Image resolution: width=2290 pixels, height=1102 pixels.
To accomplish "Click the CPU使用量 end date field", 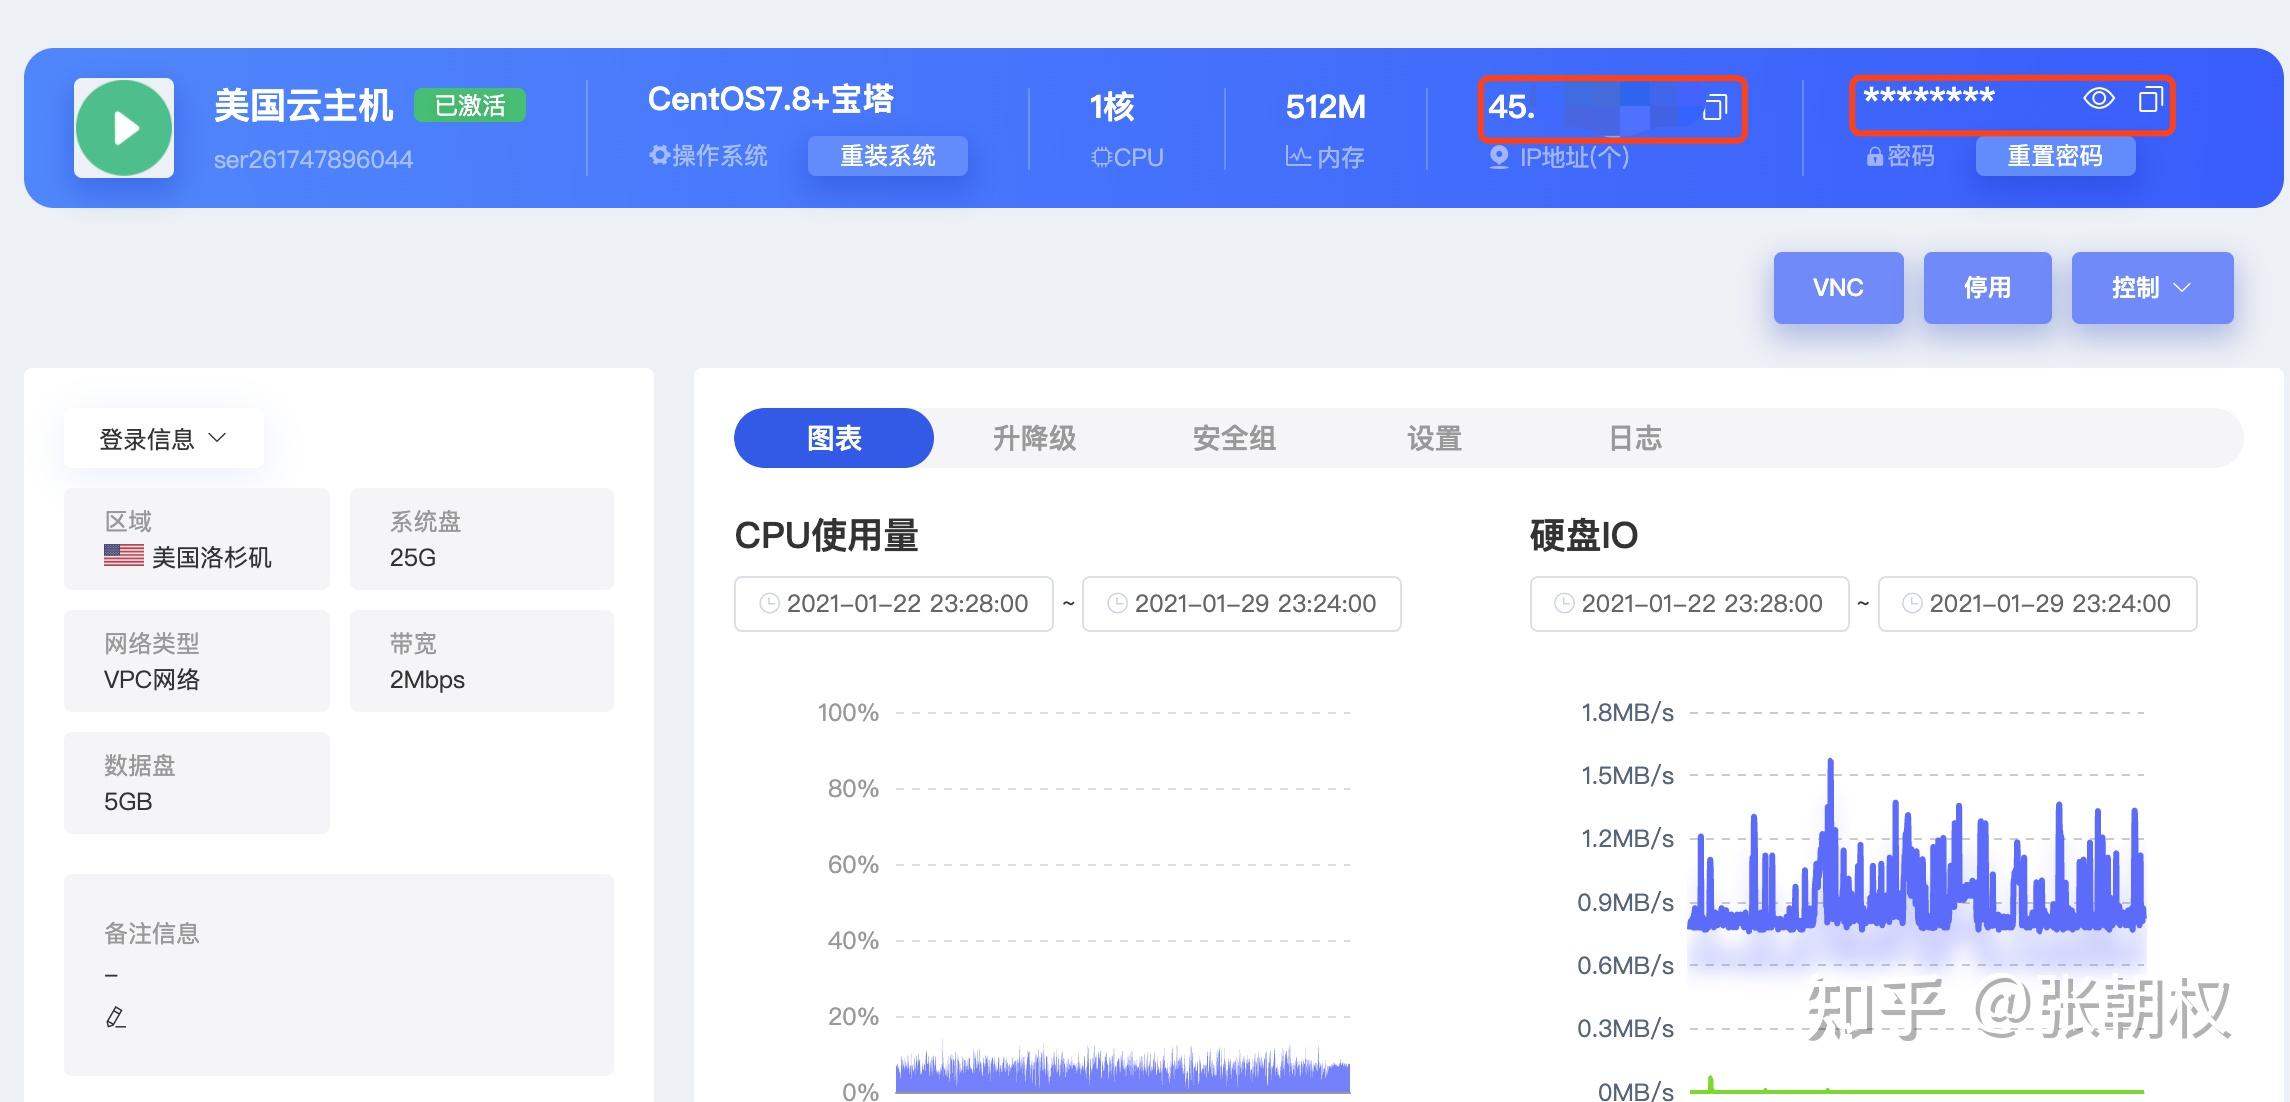I will coord(1241,603).
